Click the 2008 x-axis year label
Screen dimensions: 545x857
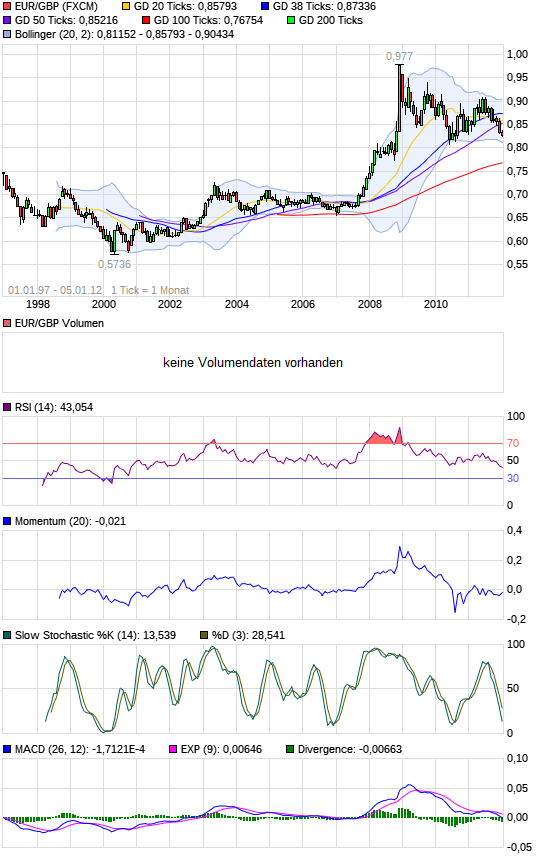click(x=370, y=304)
